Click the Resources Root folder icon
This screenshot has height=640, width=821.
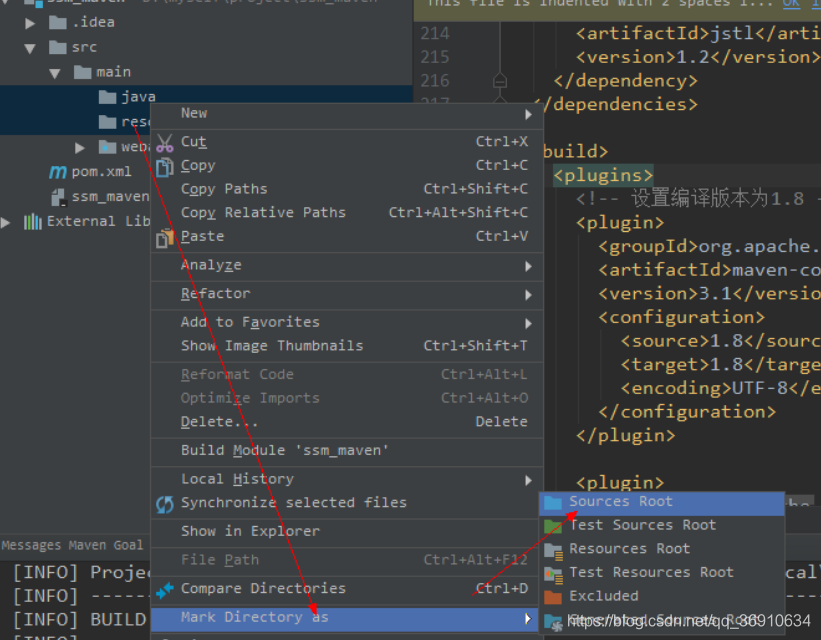point(553,551)
